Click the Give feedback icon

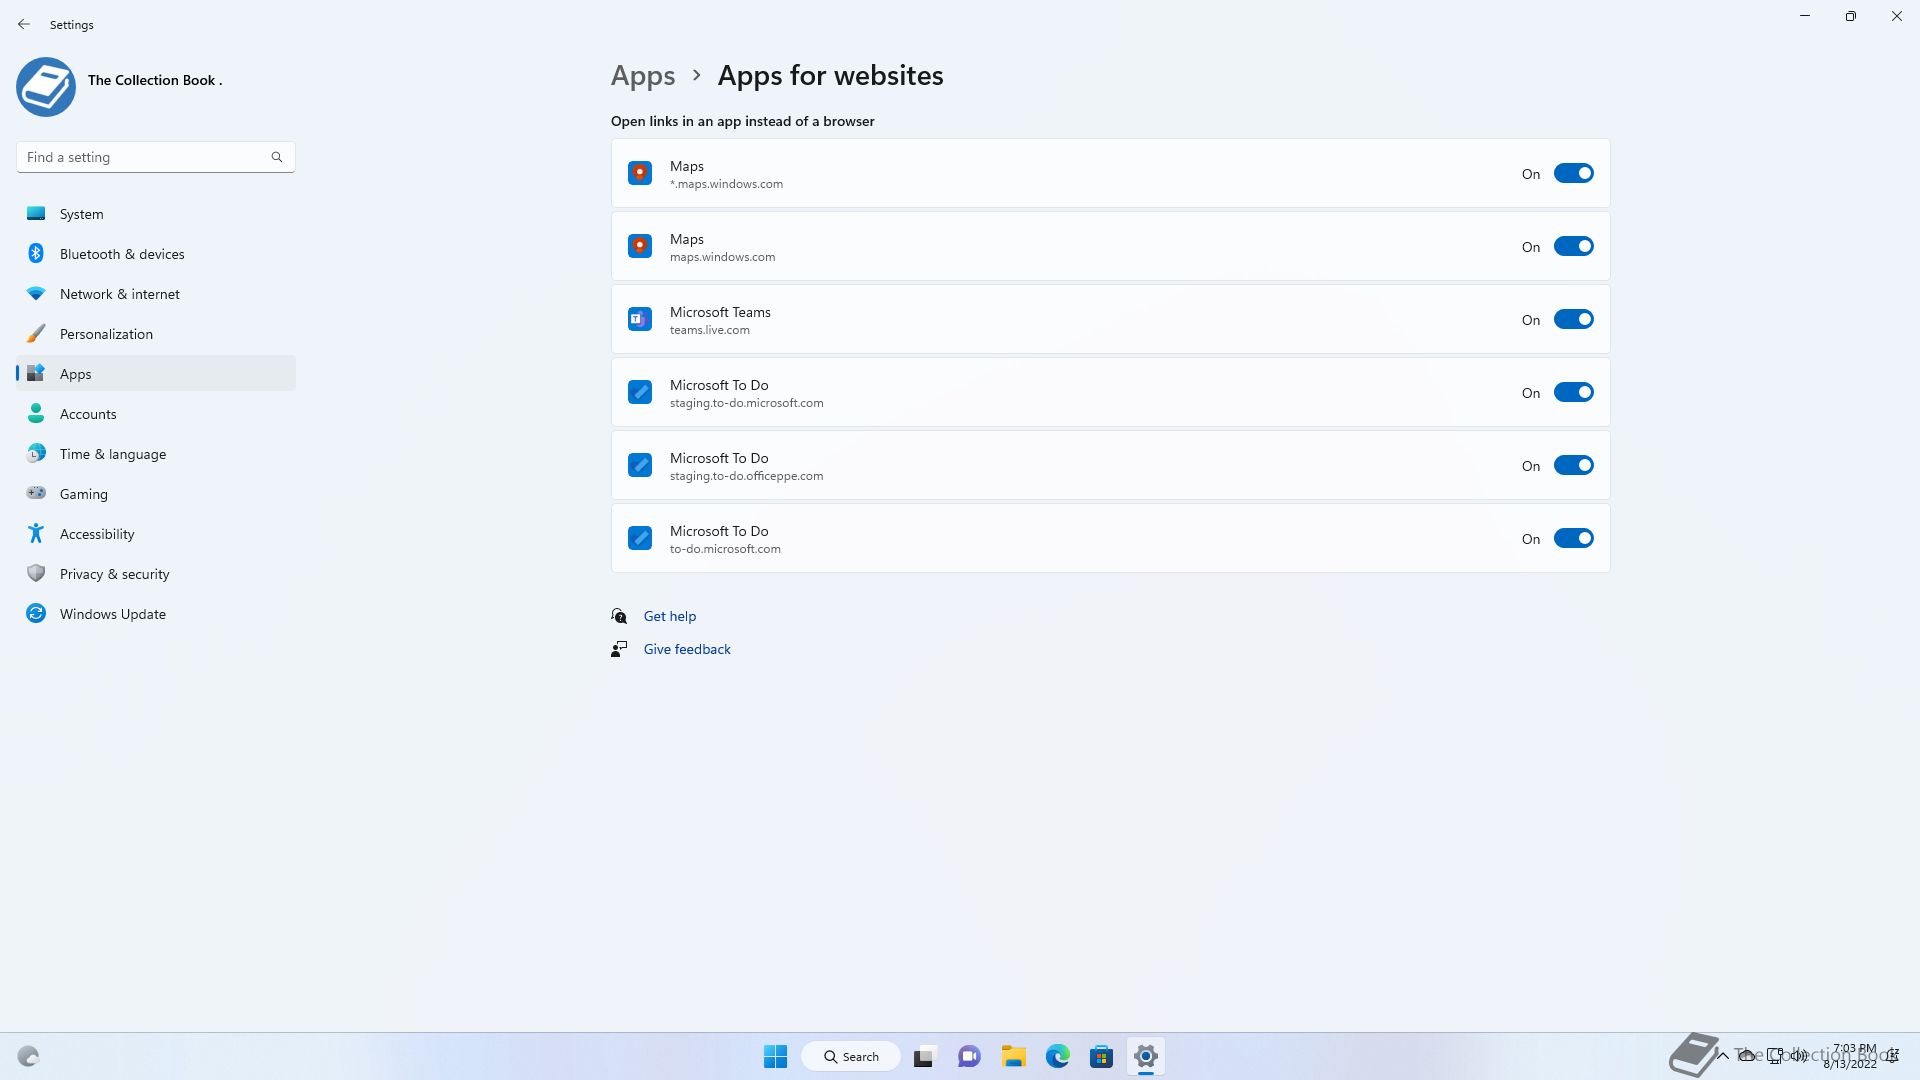point(619,649)
